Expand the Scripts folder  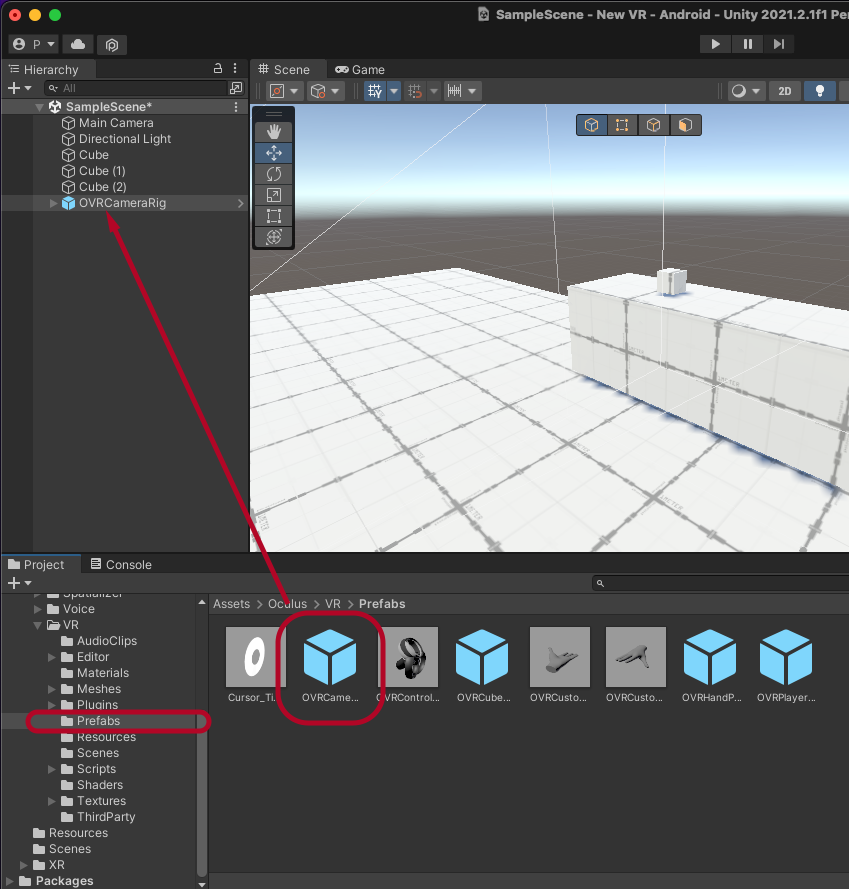click(52, 769)
